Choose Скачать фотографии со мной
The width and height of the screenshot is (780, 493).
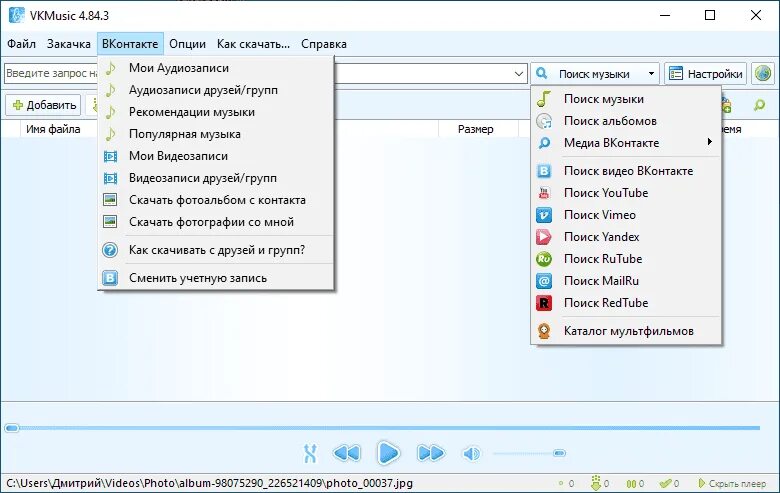pyautogui.click(x=215, y=221)
